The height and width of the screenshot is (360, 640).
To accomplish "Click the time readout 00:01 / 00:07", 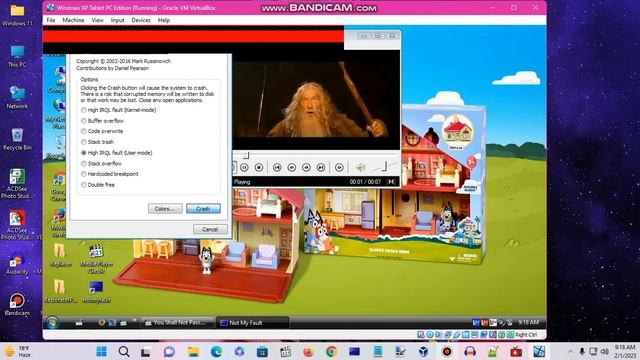I will coord(365,182).
